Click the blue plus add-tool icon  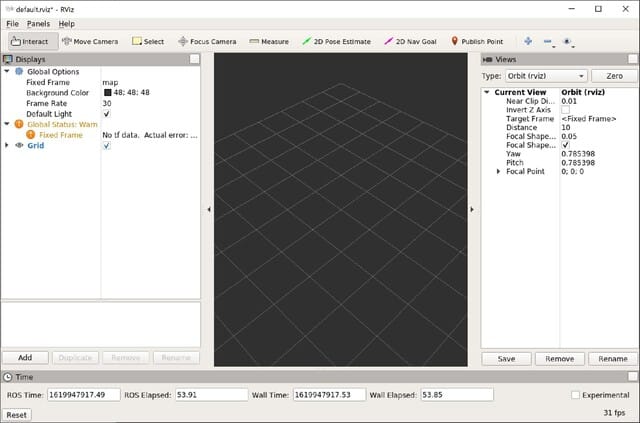tap(527, 41)
